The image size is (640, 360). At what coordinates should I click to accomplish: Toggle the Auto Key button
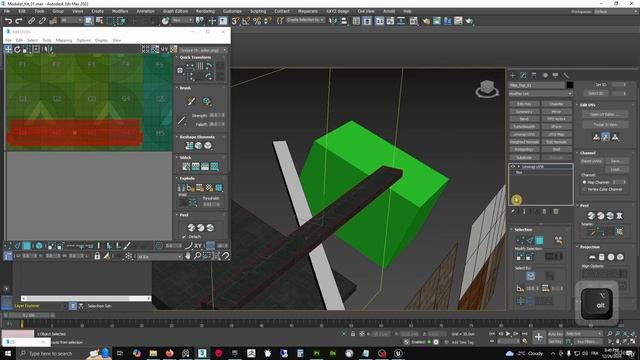tap(556, 334)
